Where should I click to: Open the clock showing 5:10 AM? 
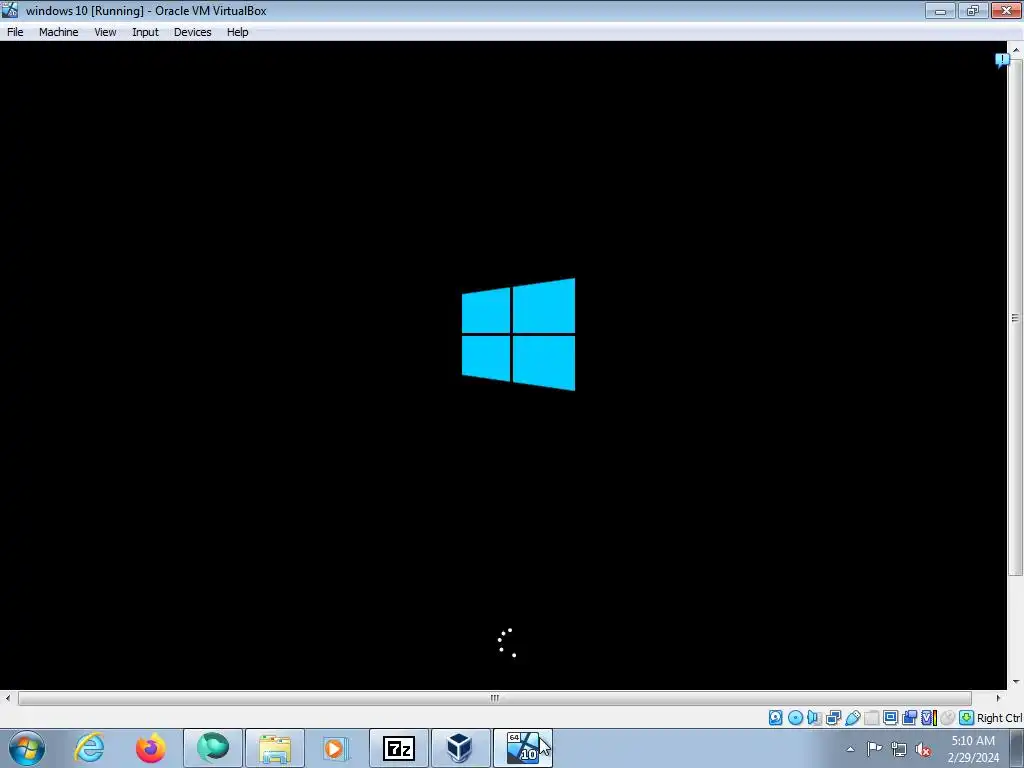click(x=973, y=748)
